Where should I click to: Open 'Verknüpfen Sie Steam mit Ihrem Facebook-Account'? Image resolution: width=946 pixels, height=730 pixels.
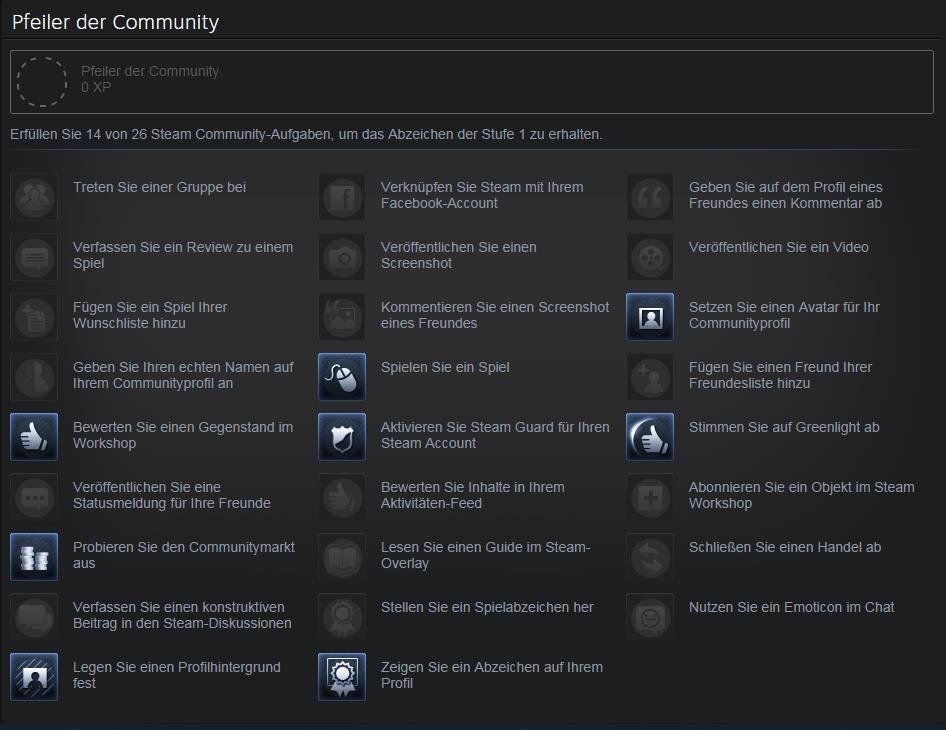coord(482,195)
